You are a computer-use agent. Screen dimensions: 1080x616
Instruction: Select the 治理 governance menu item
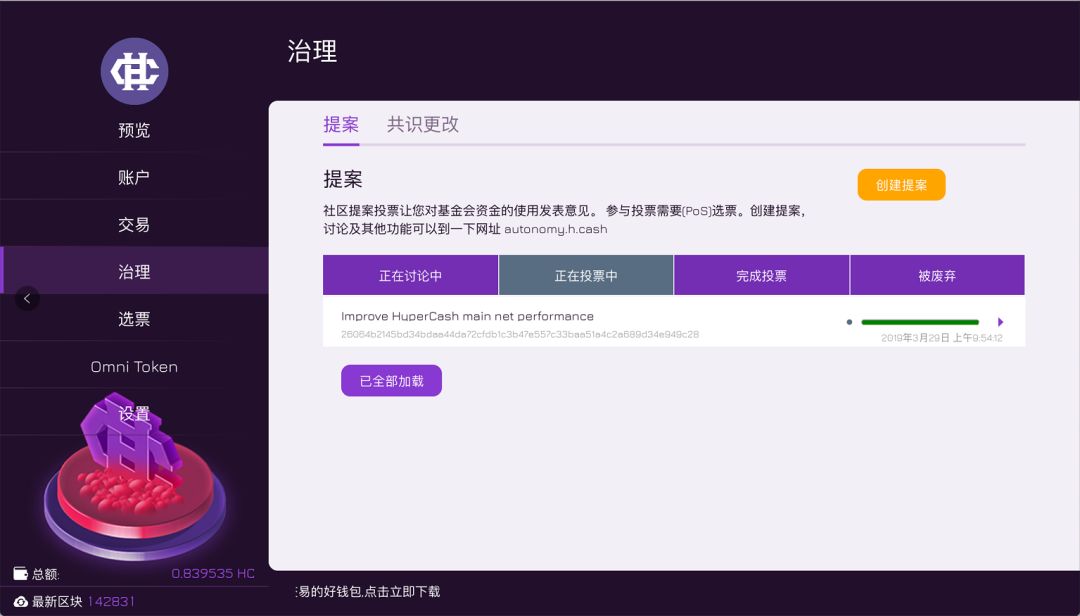[134, 271]
